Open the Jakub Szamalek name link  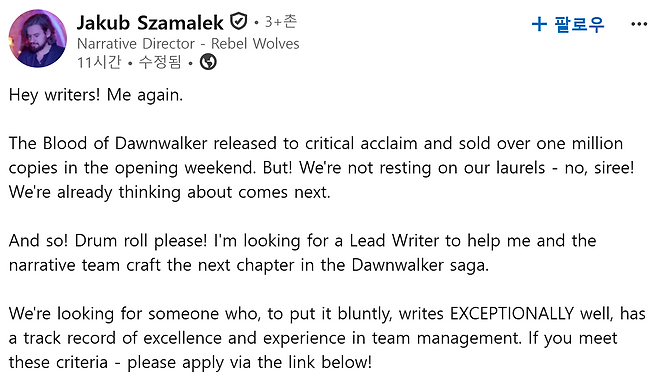[x=150, y=23]
